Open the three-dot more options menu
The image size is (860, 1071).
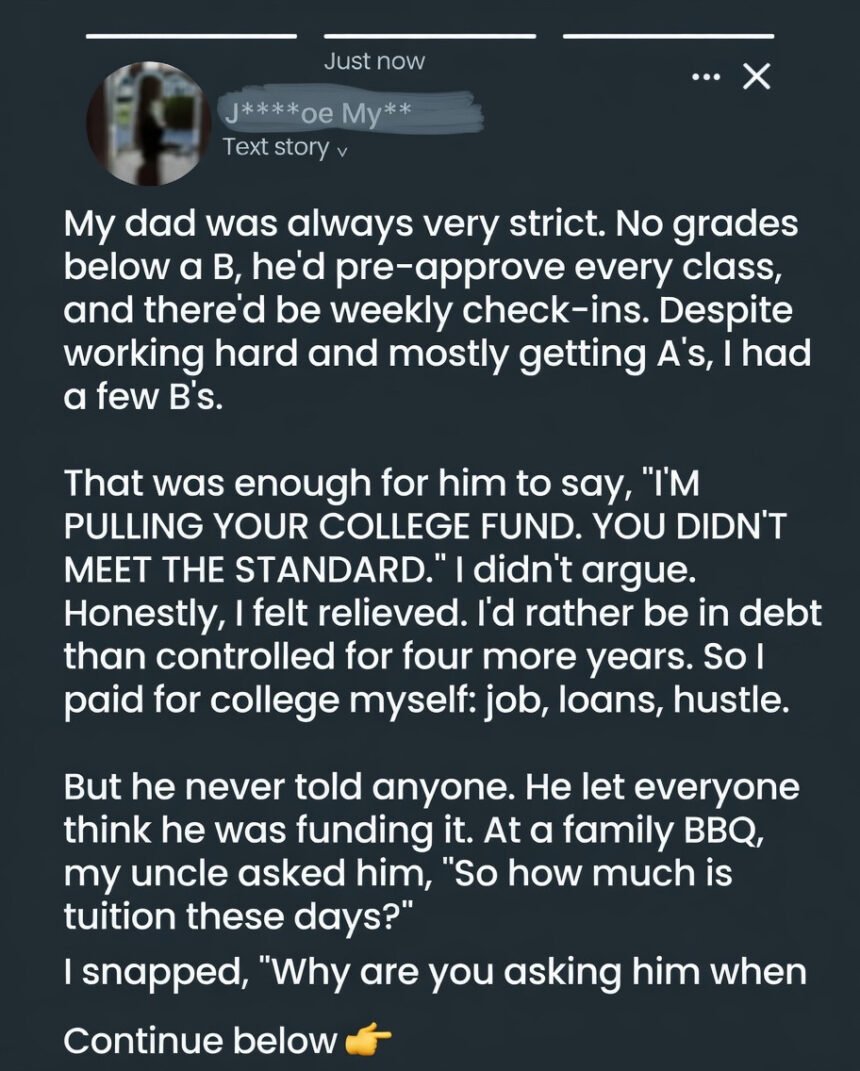pos(706,77)
